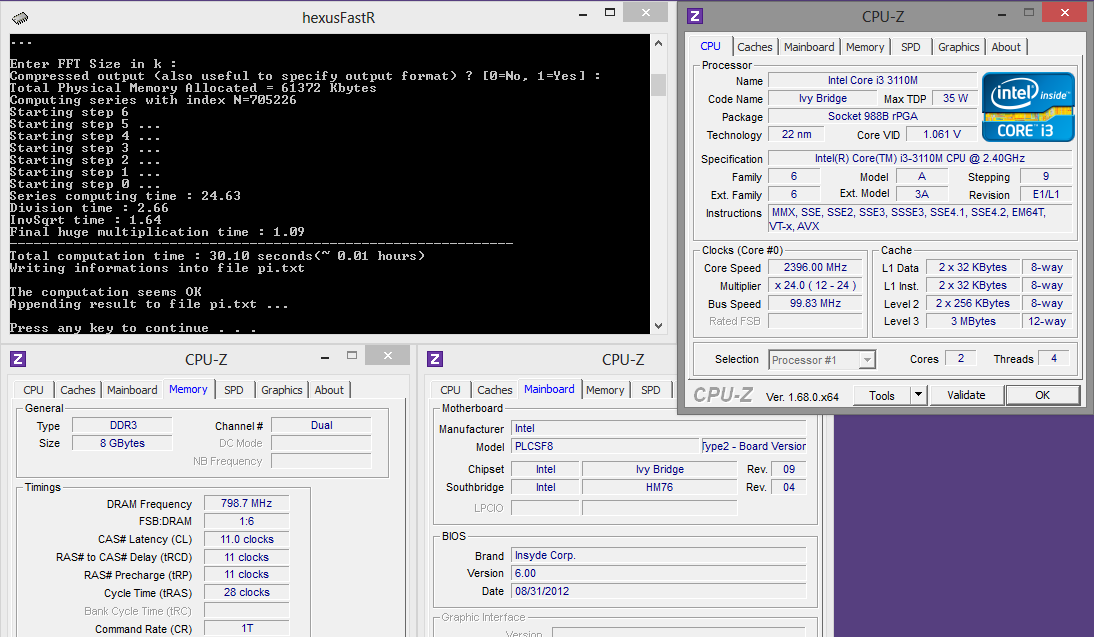Click the CAS# Latency value 11.0 clocks

point(246,539)
